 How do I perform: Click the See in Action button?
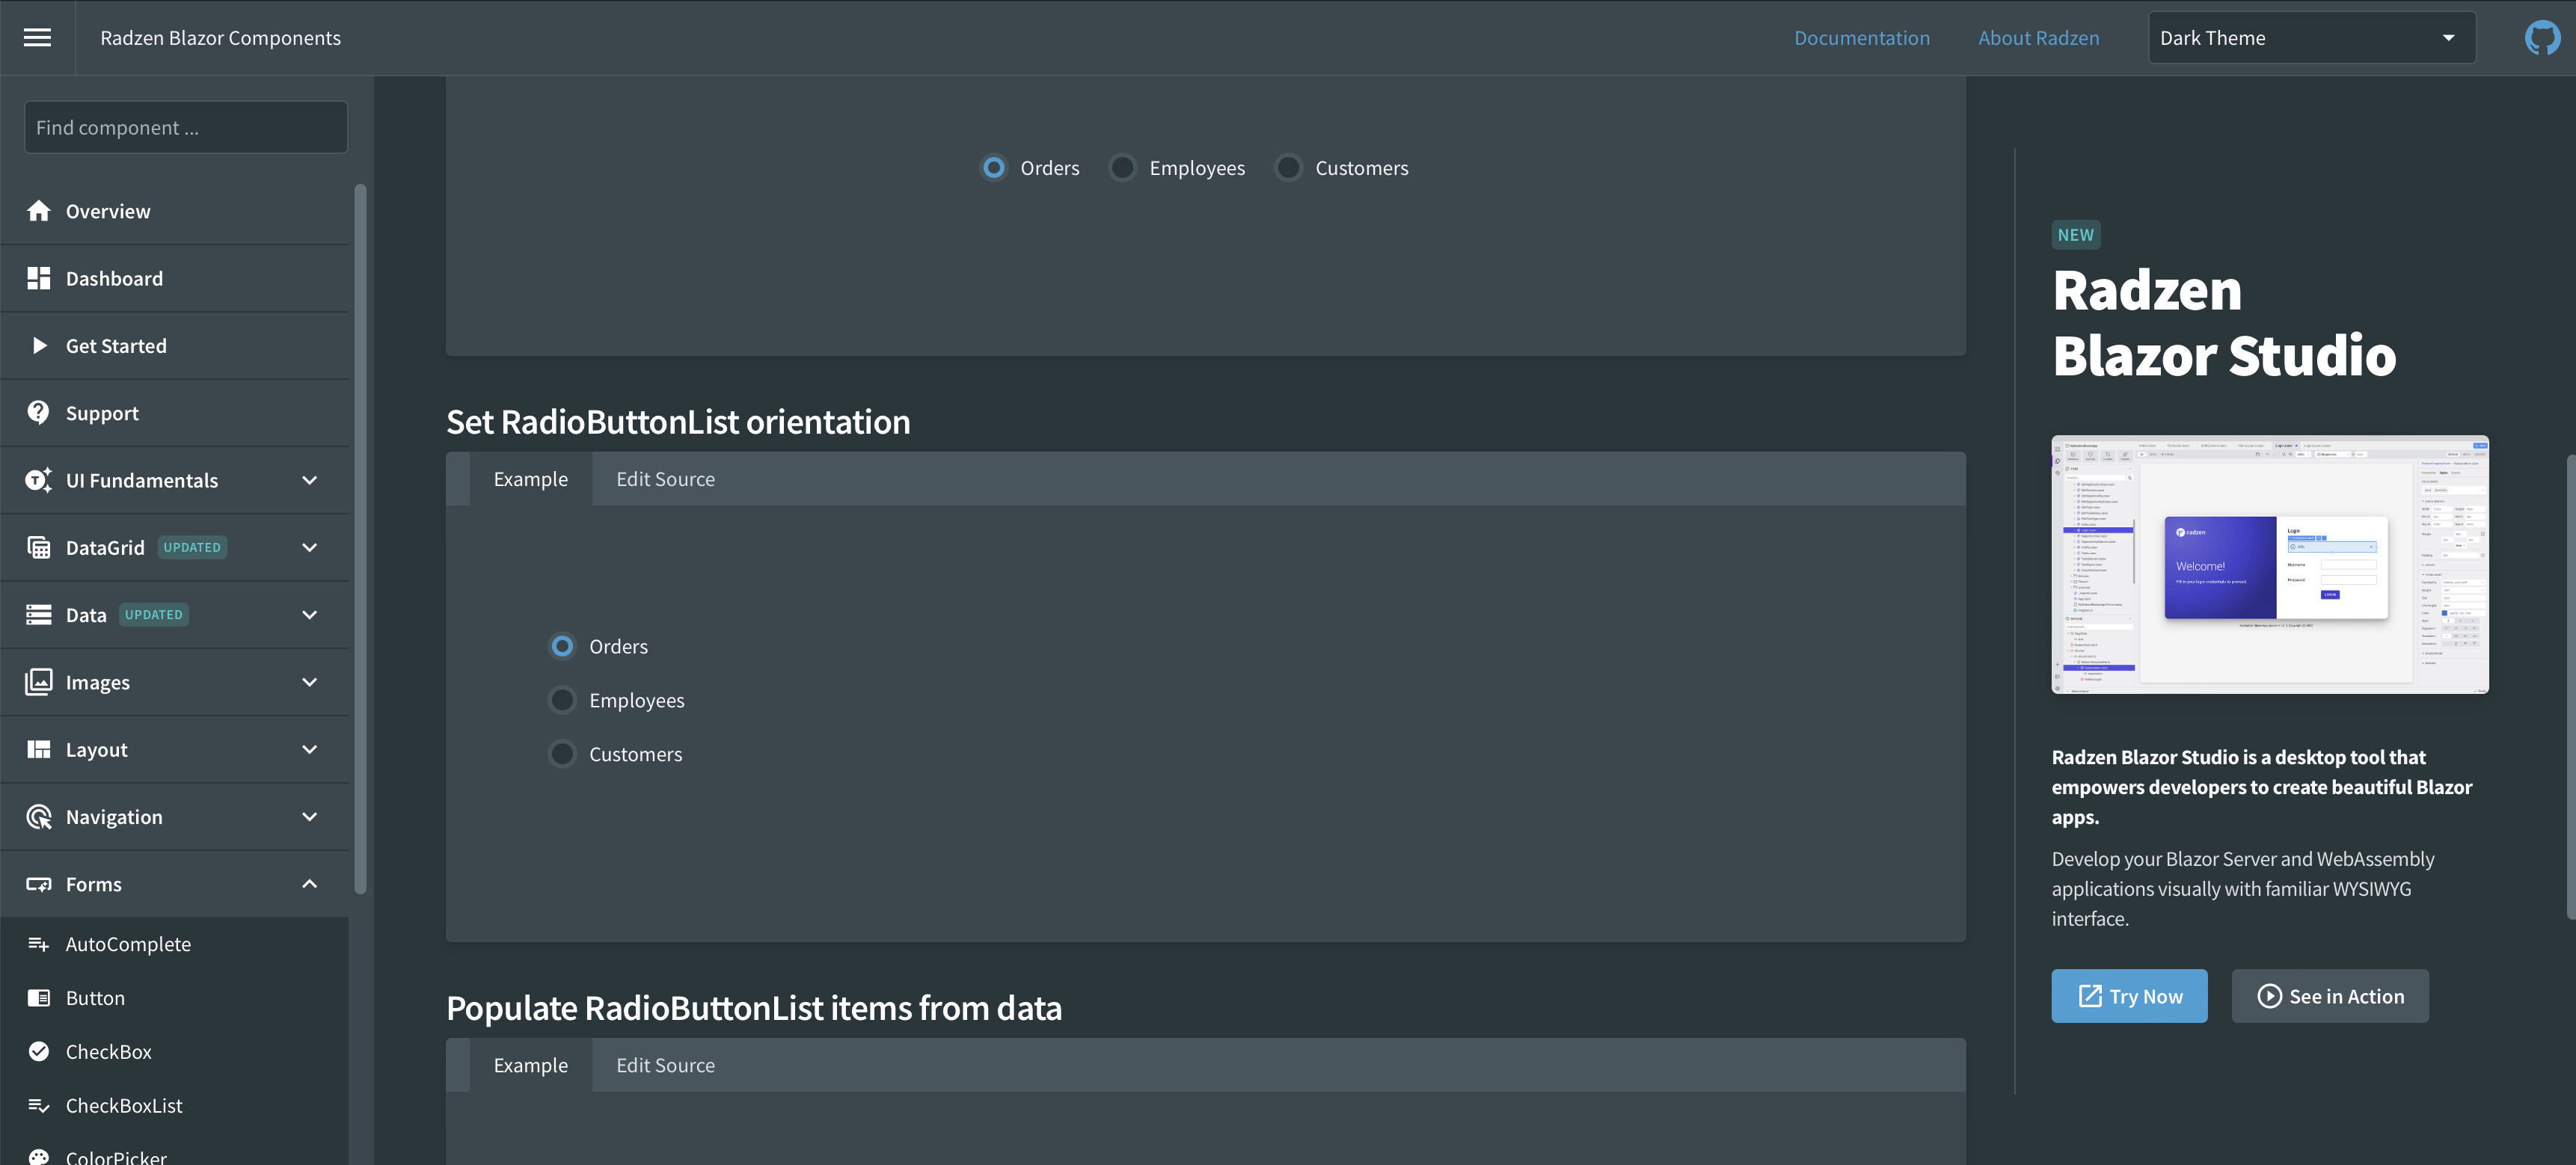pyautogui.click(x=2330, y=996)
